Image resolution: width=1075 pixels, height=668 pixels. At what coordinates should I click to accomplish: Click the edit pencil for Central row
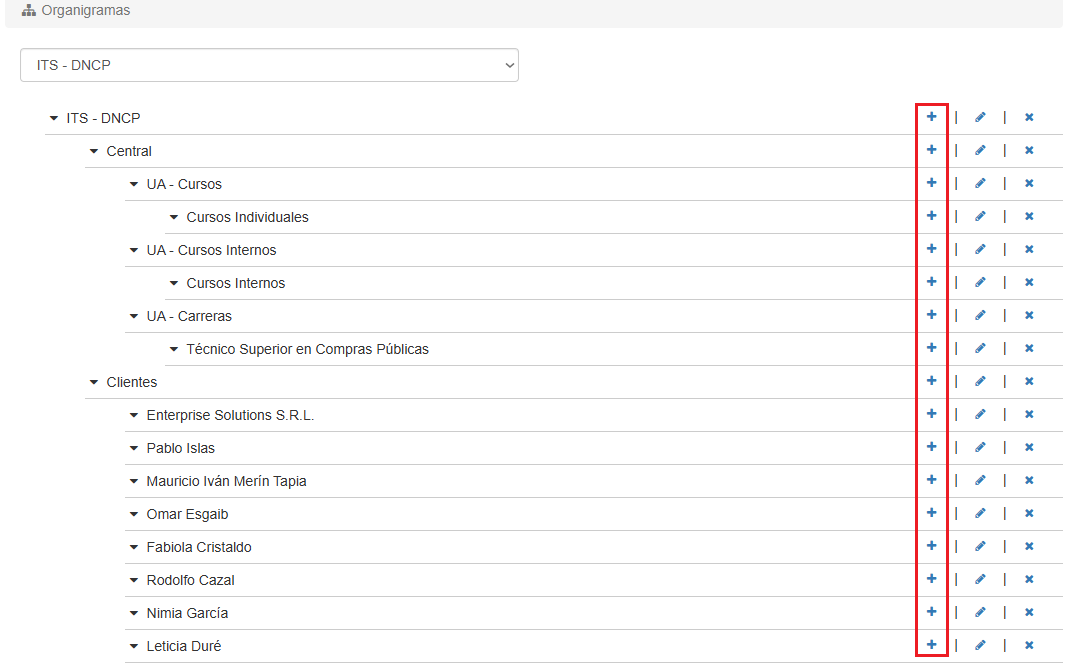click(980, 150)
